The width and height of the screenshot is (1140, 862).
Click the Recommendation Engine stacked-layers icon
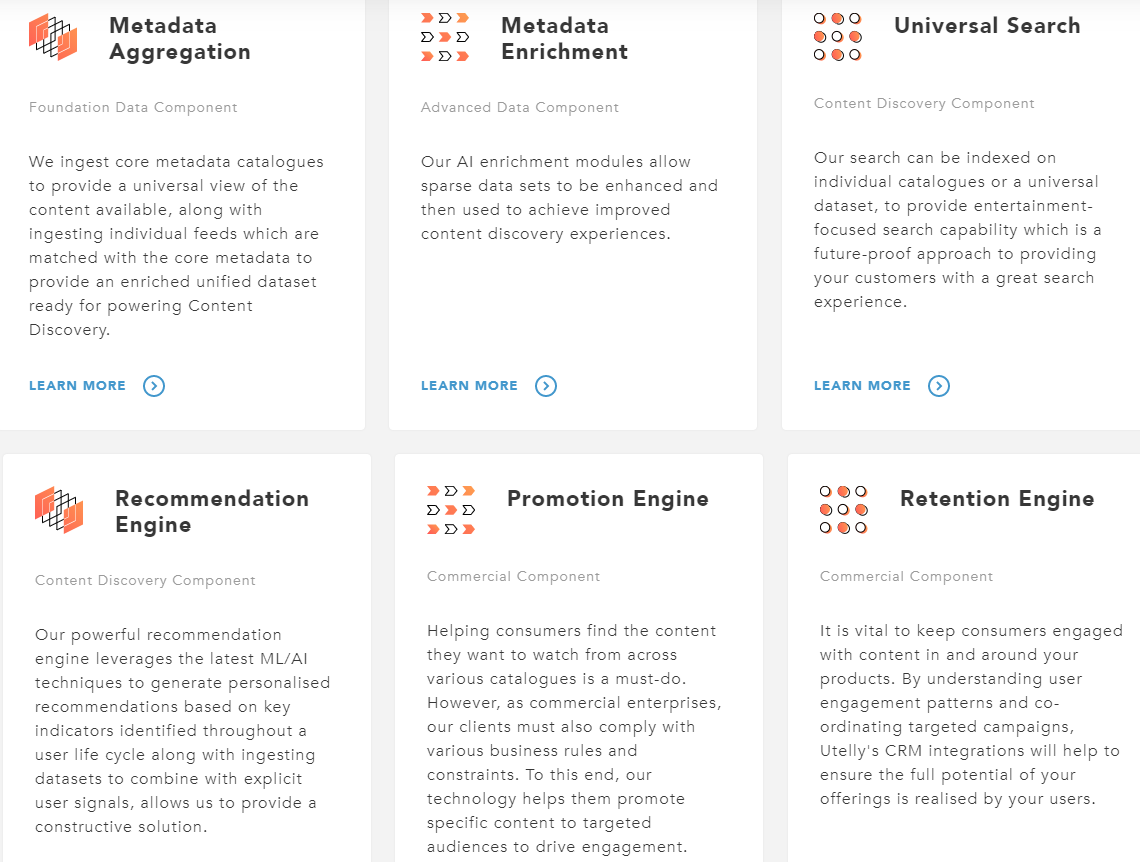59,510
